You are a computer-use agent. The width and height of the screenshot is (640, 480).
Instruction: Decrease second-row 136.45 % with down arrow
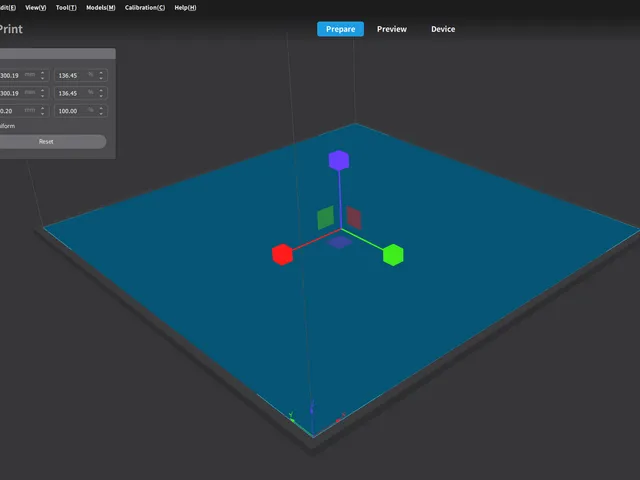pos(101,96)
